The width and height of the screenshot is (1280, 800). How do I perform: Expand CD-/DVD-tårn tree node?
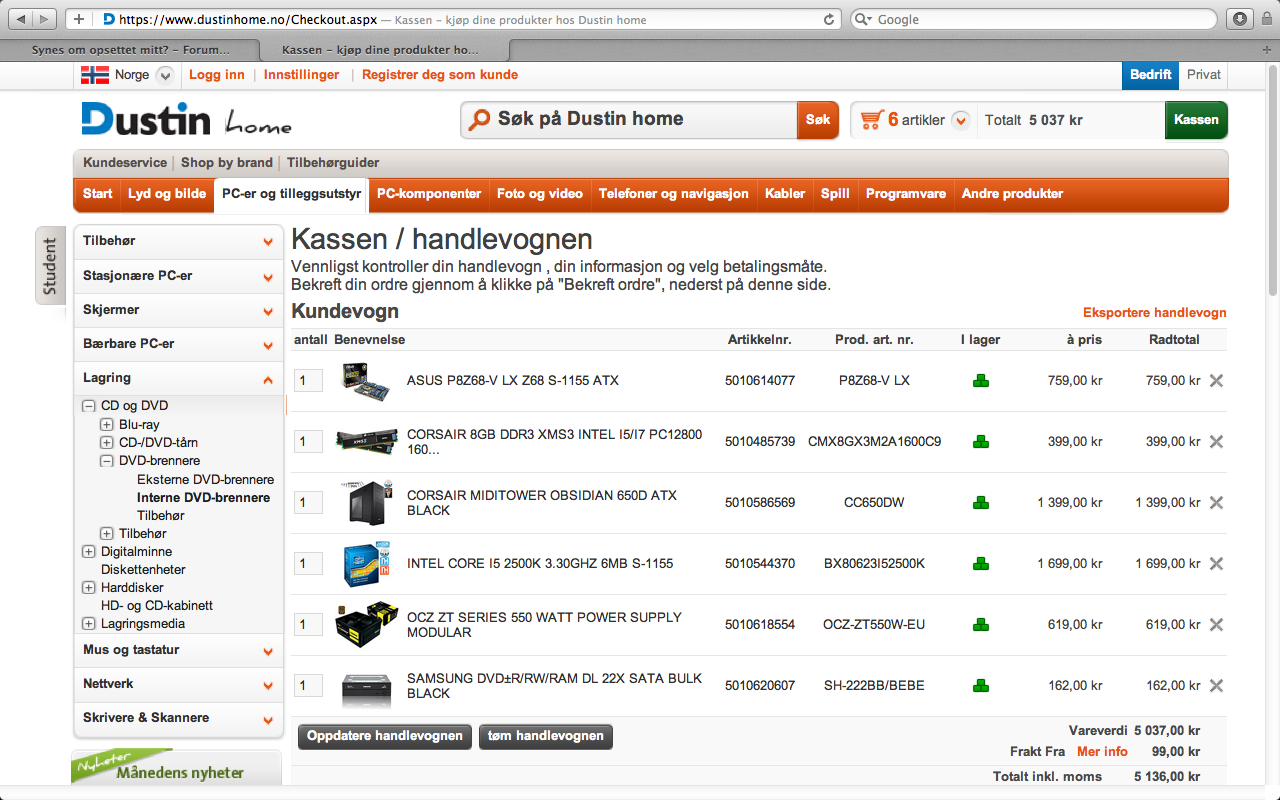coord(107,442)
